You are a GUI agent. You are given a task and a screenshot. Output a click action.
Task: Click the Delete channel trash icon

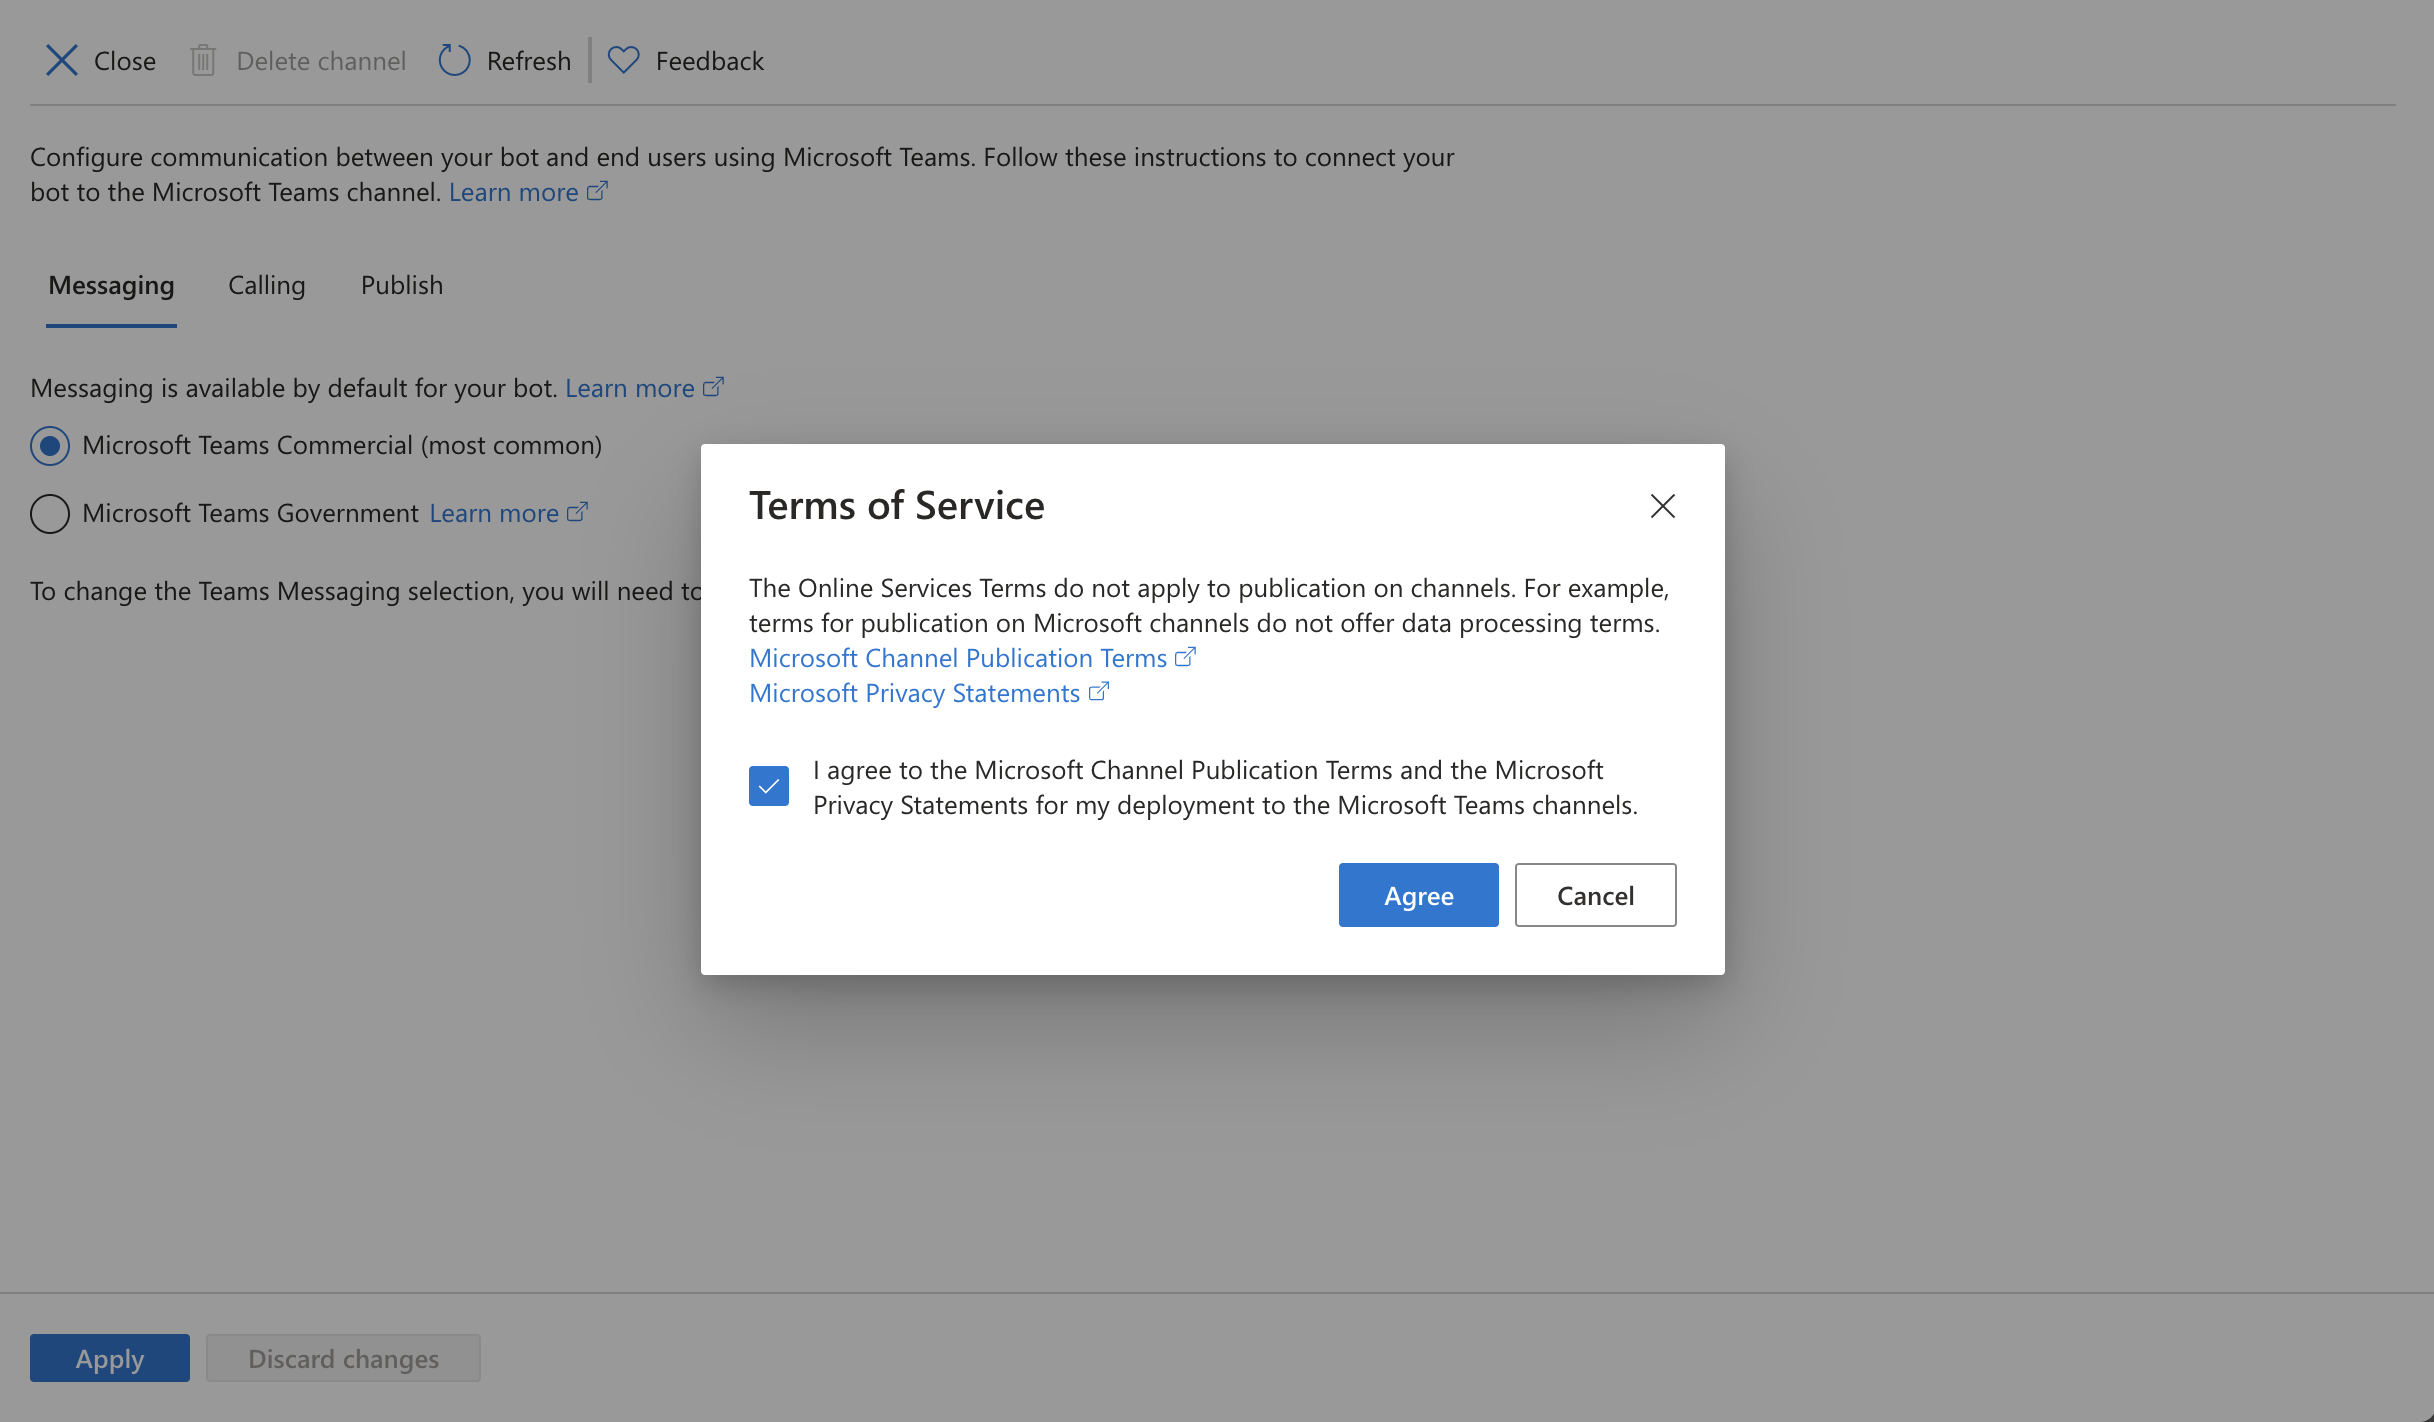click(204, 60)
